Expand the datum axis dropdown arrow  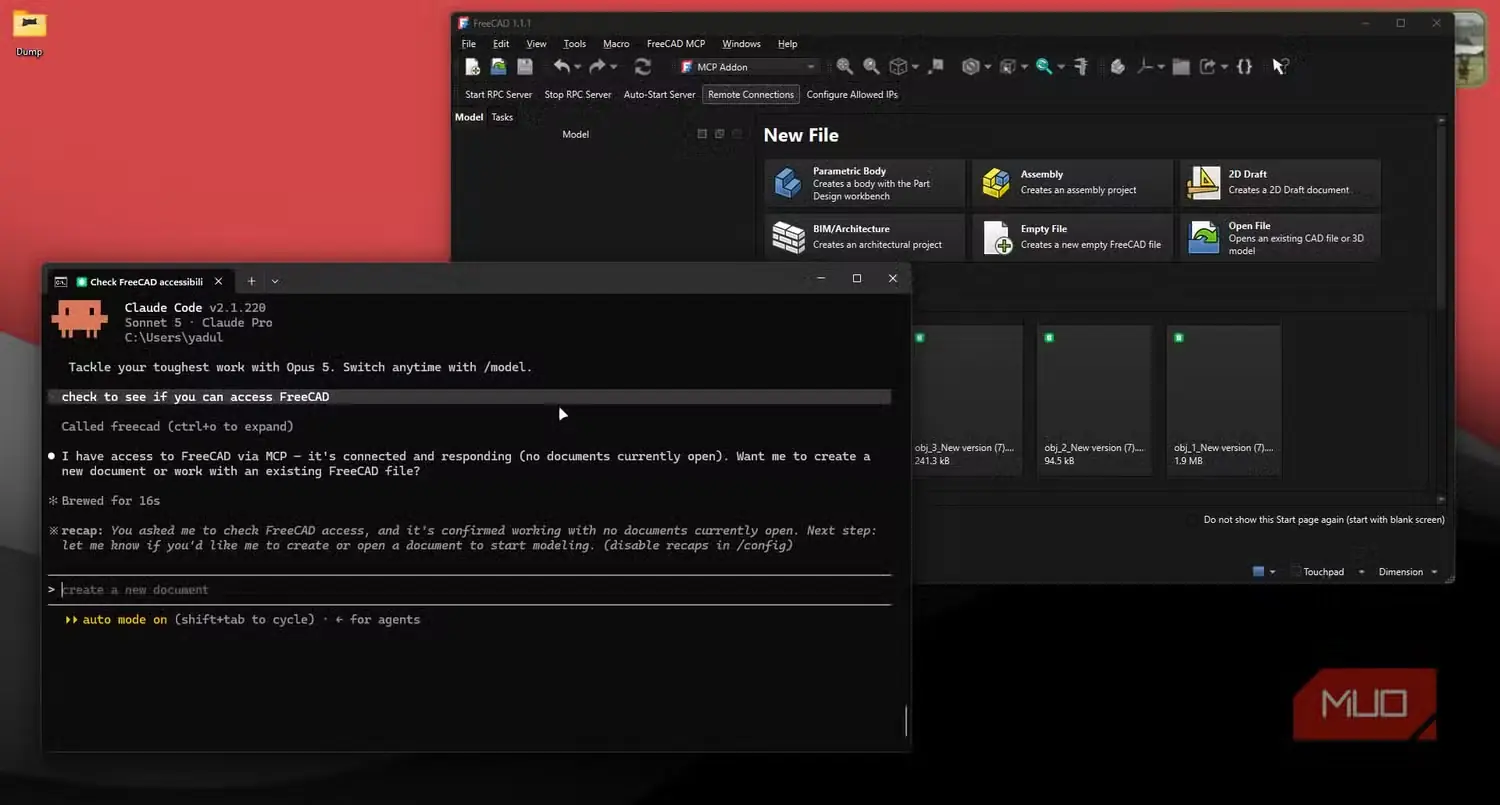1161,67
